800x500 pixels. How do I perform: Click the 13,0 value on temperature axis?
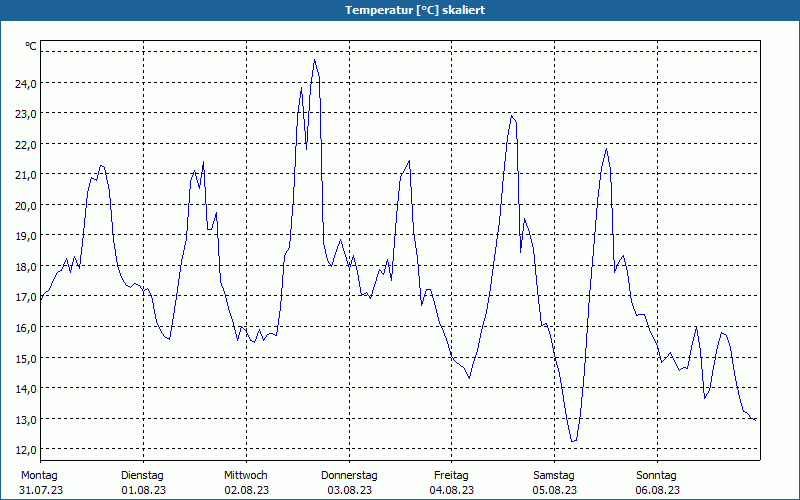pos(26,419)
